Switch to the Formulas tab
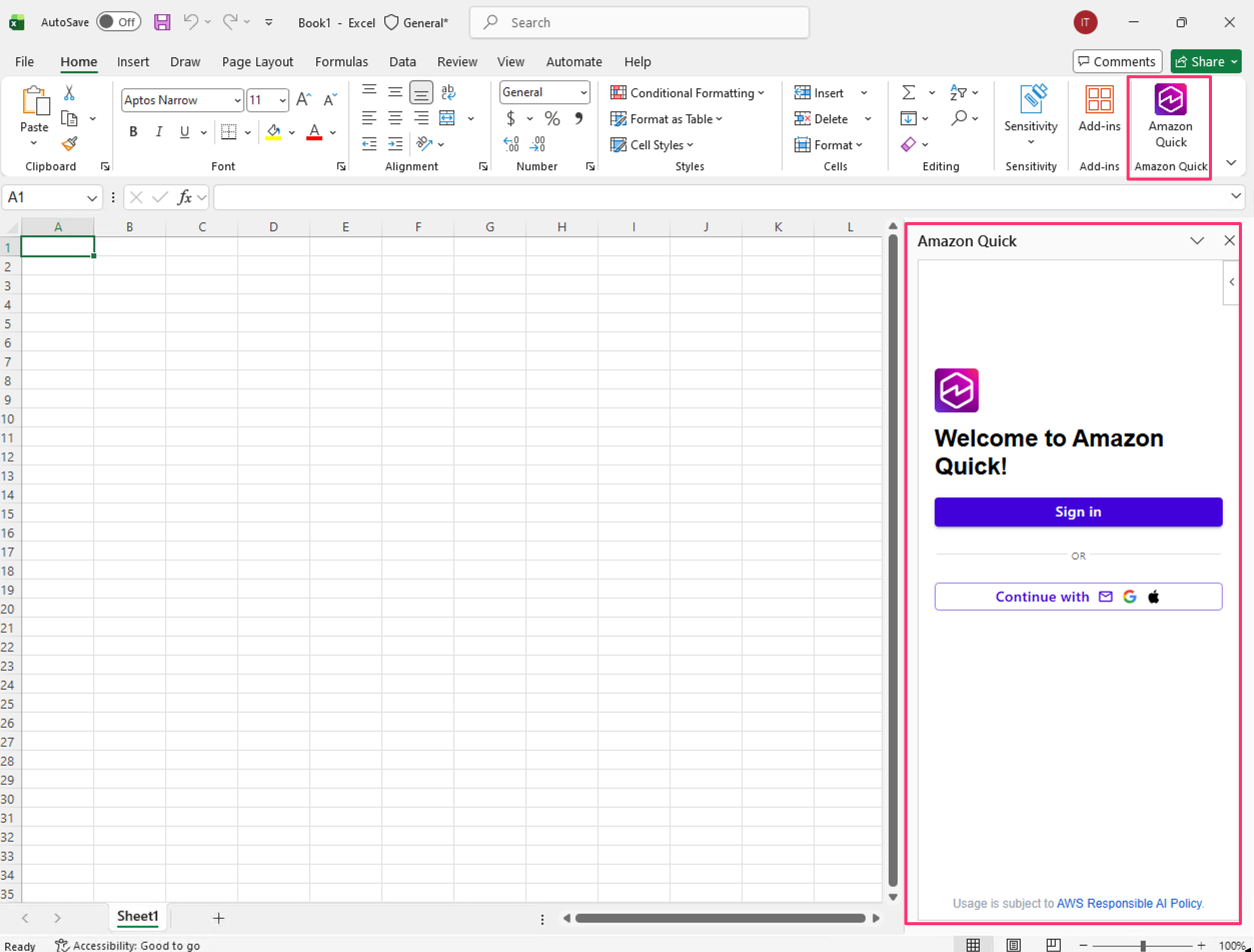Viewport: 1254px width, 952px height. (341, 61)
